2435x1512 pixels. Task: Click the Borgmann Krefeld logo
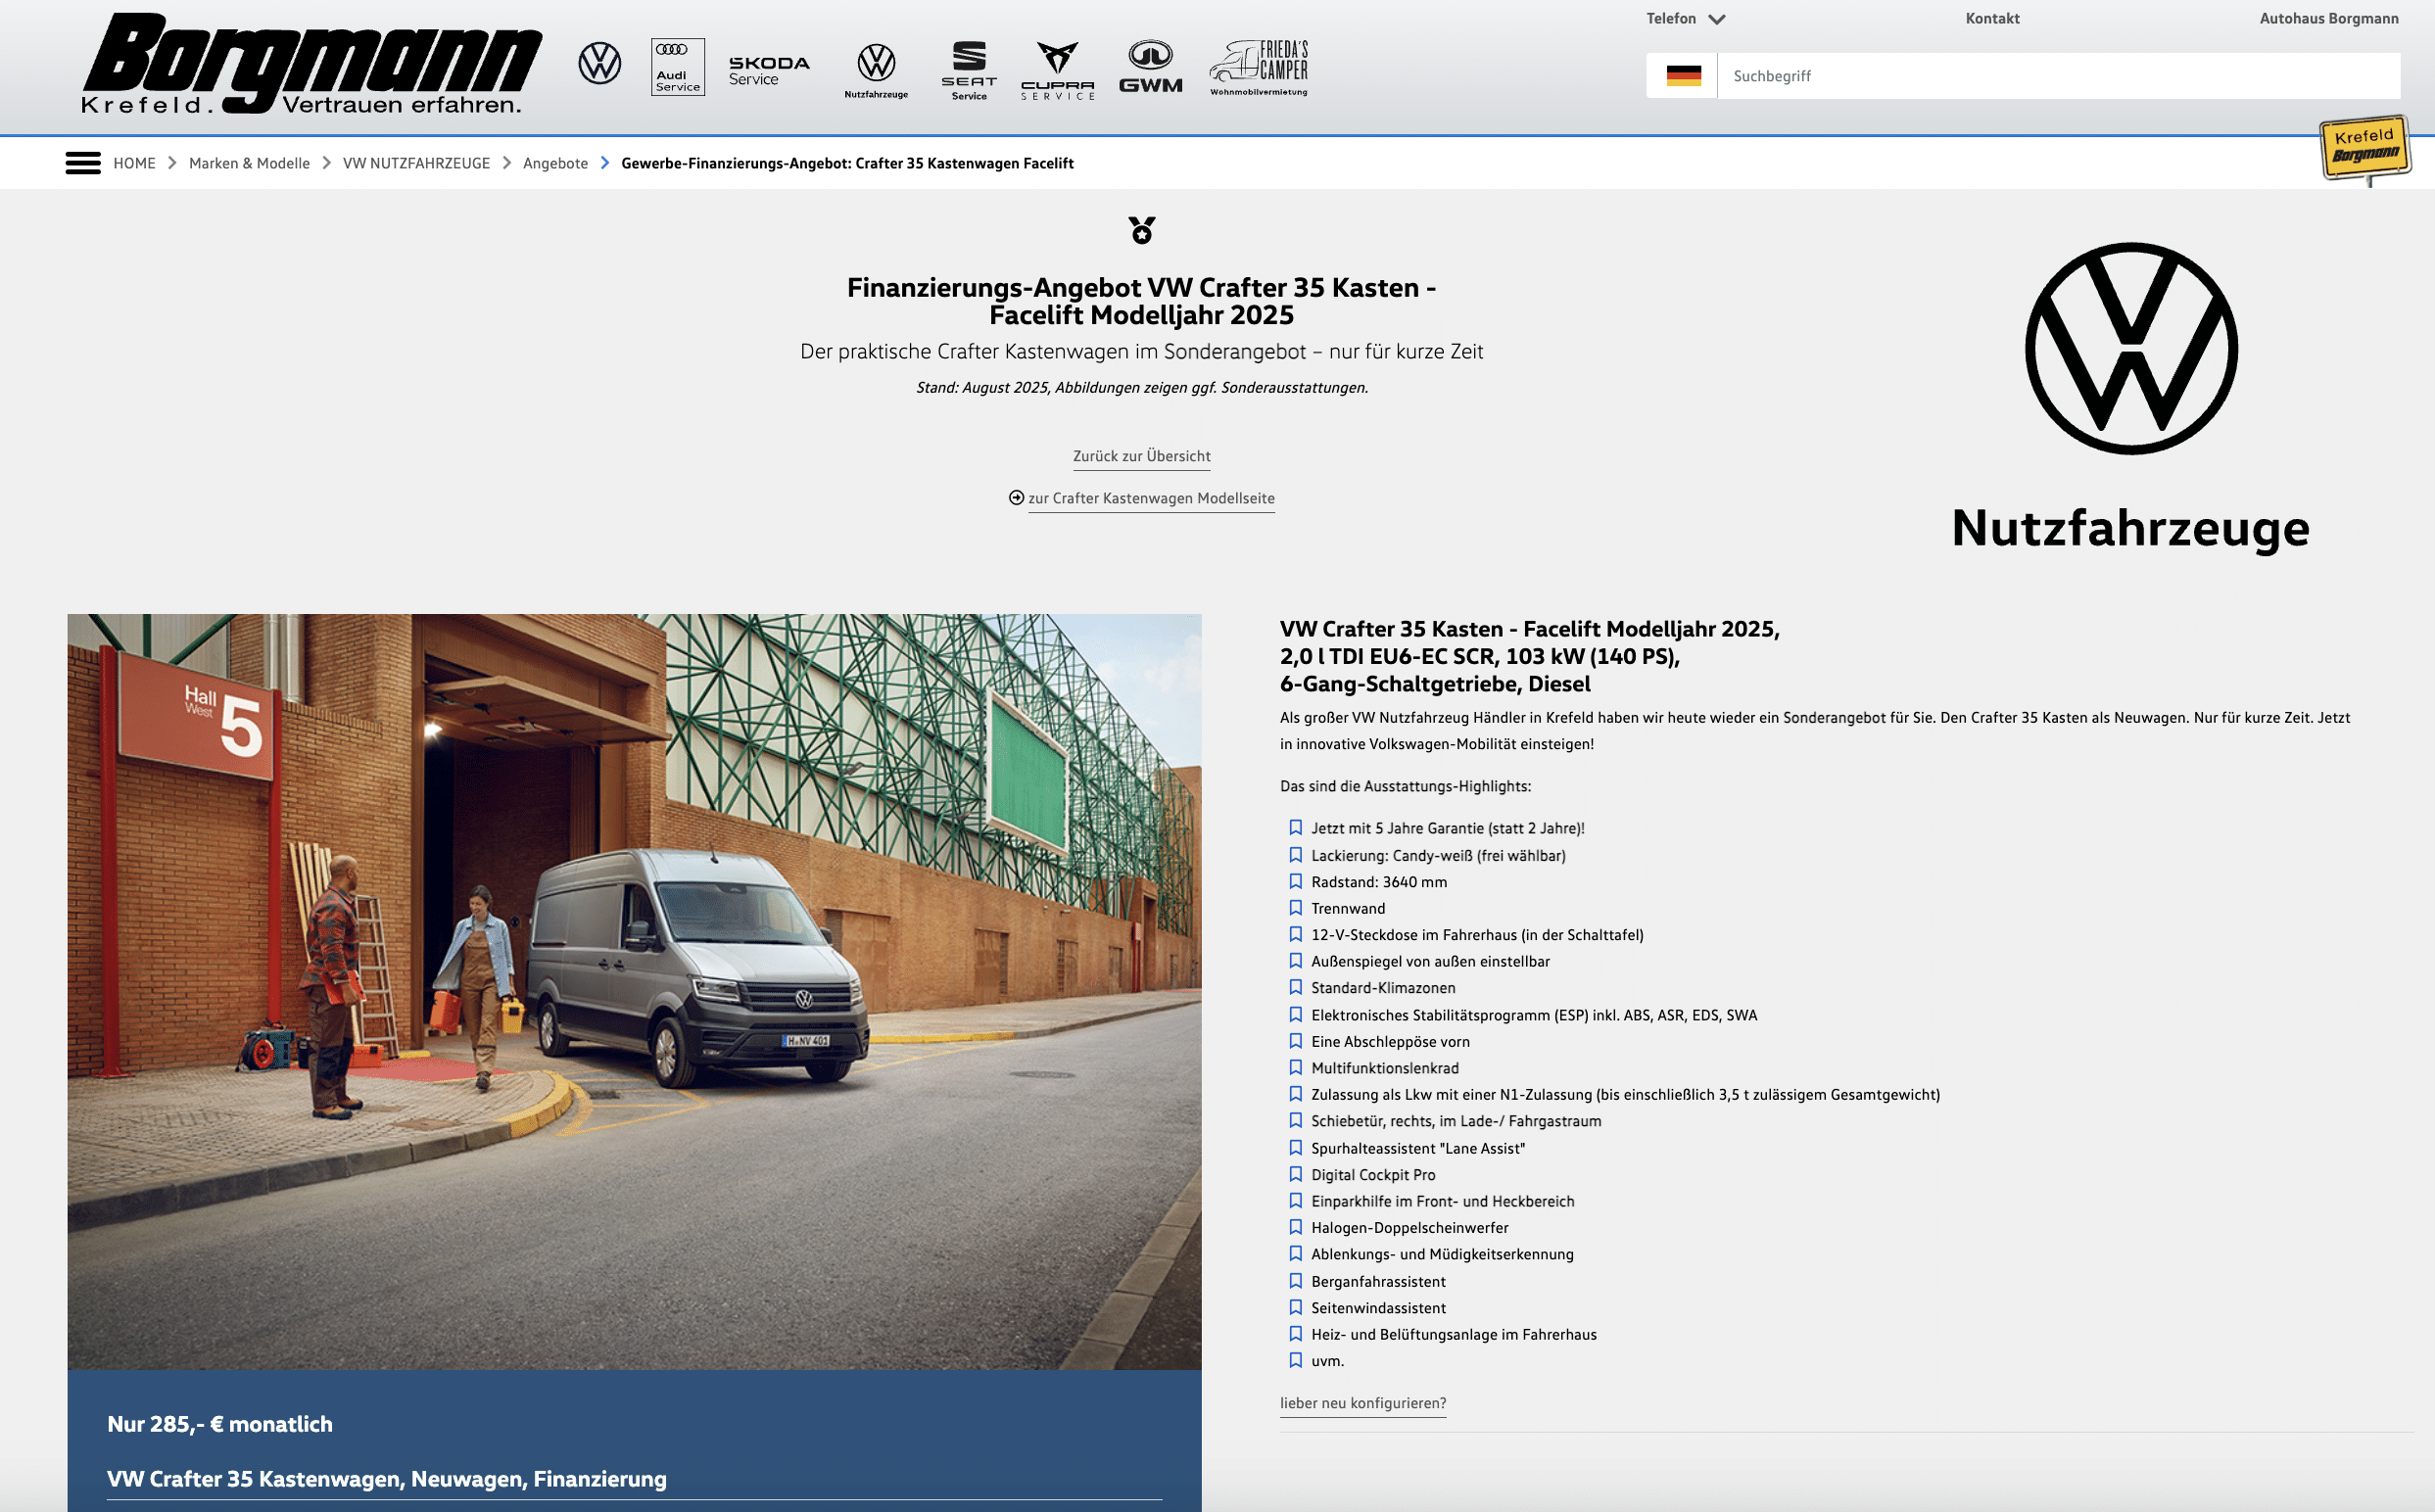coord(311,64)
